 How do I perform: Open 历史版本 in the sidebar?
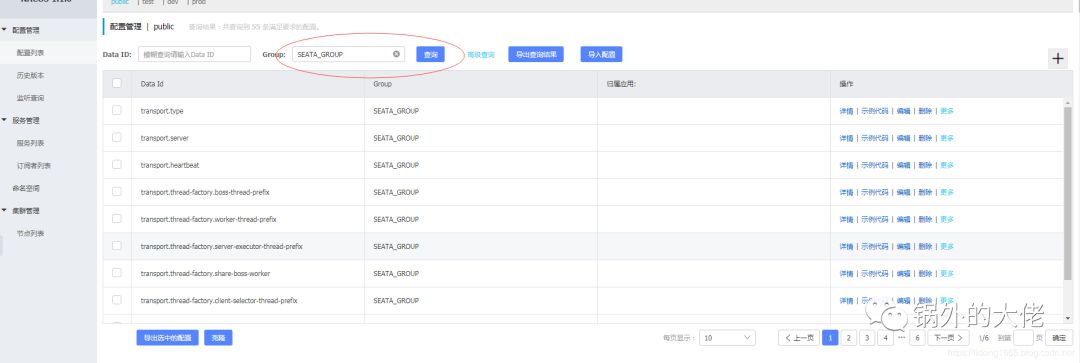coord(30,75)
